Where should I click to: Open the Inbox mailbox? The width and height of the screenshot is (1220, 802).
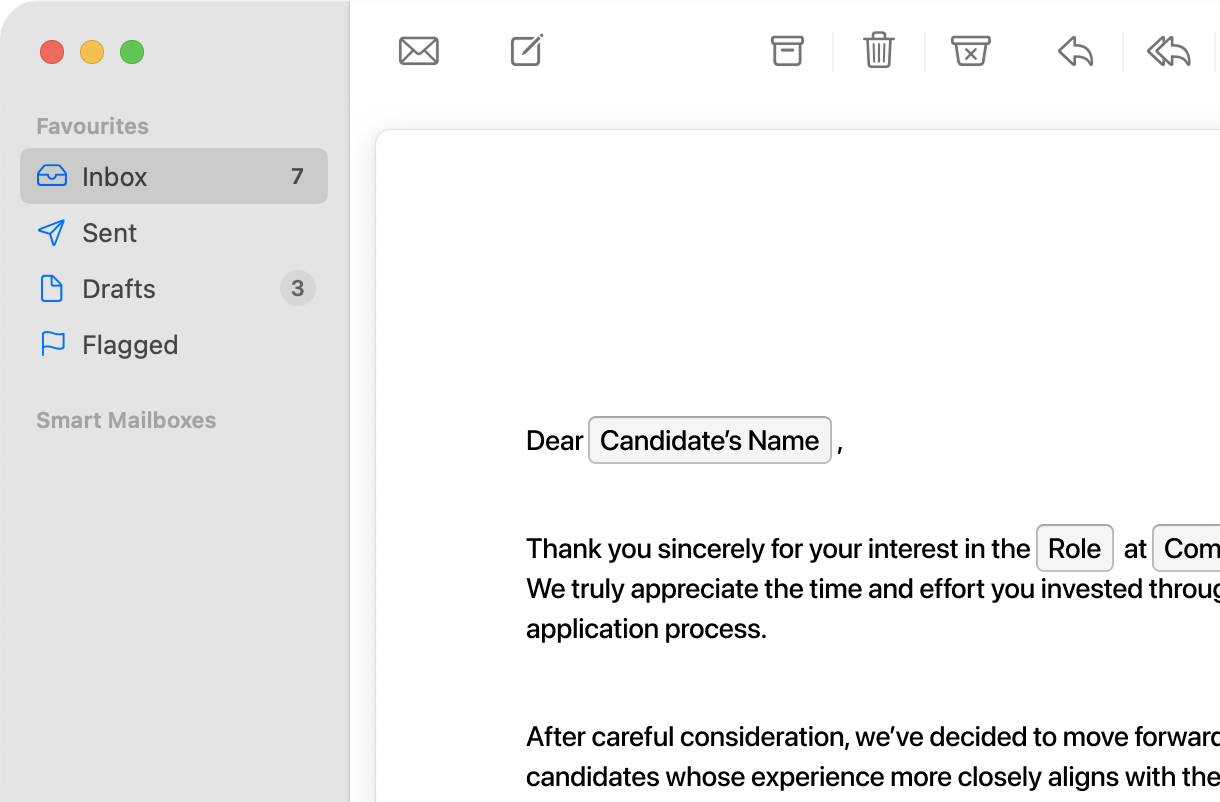click(x=174, y=176)
